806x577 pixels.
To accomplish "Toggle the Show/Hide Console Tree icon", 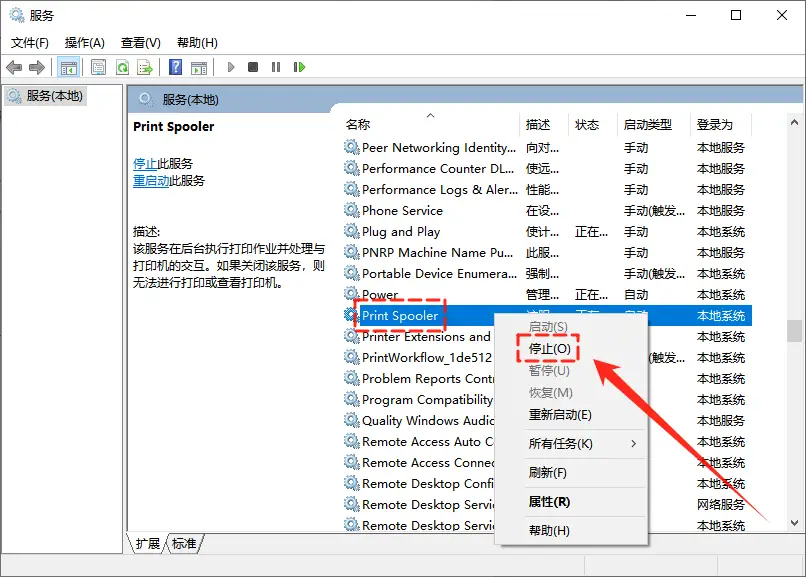I will pyautogui.click(x=69, y=67).
